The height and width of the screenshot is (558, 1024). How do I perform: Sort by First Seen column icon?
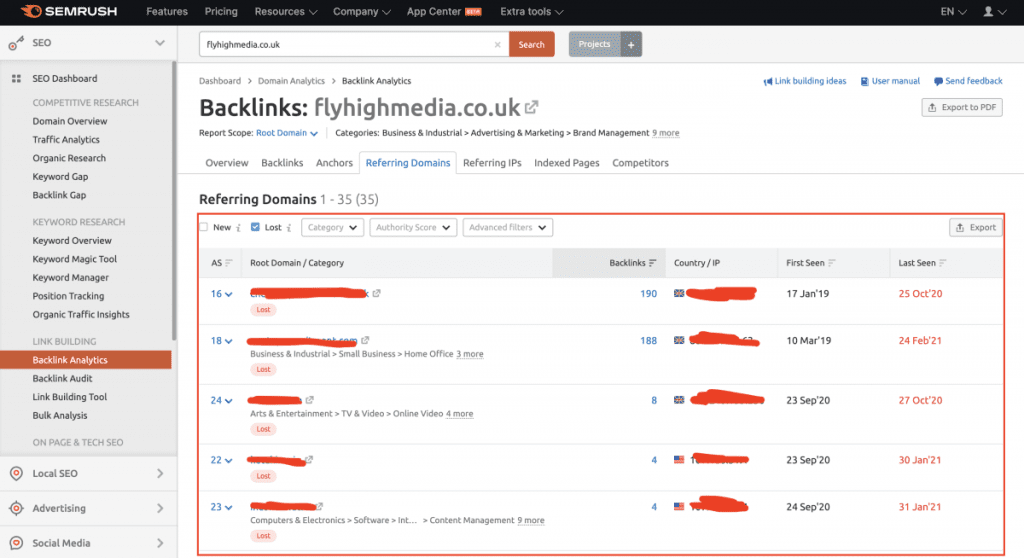tap(831, 263)
